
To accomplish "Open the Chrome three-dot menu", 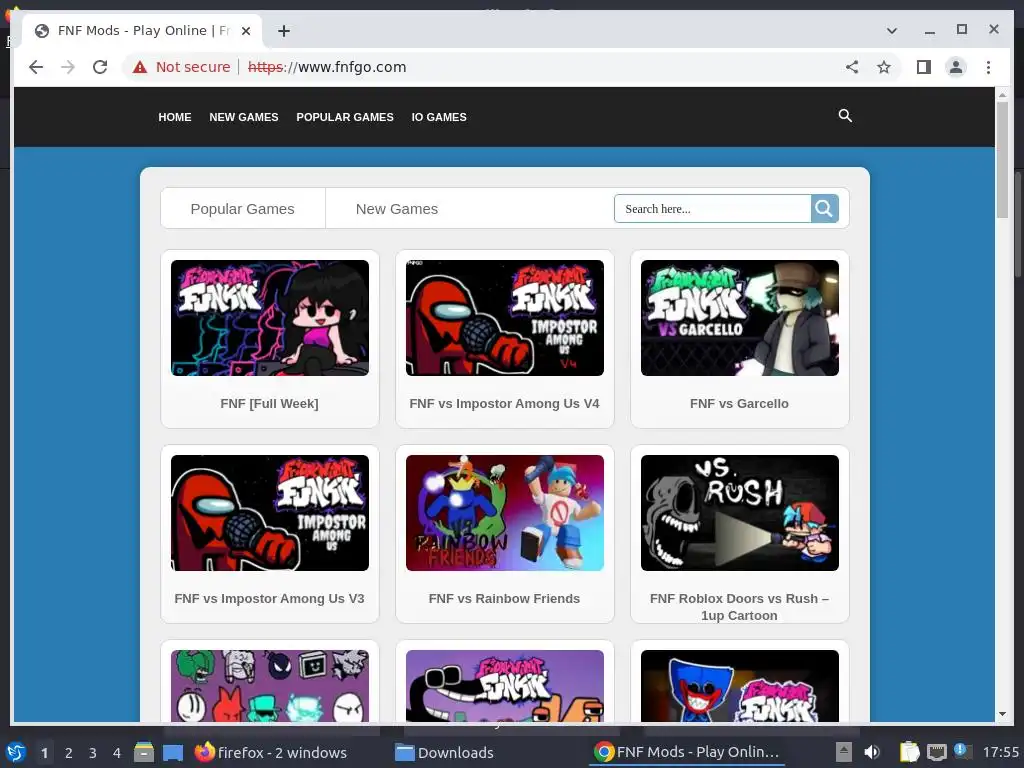I will [x=988, y=67].
